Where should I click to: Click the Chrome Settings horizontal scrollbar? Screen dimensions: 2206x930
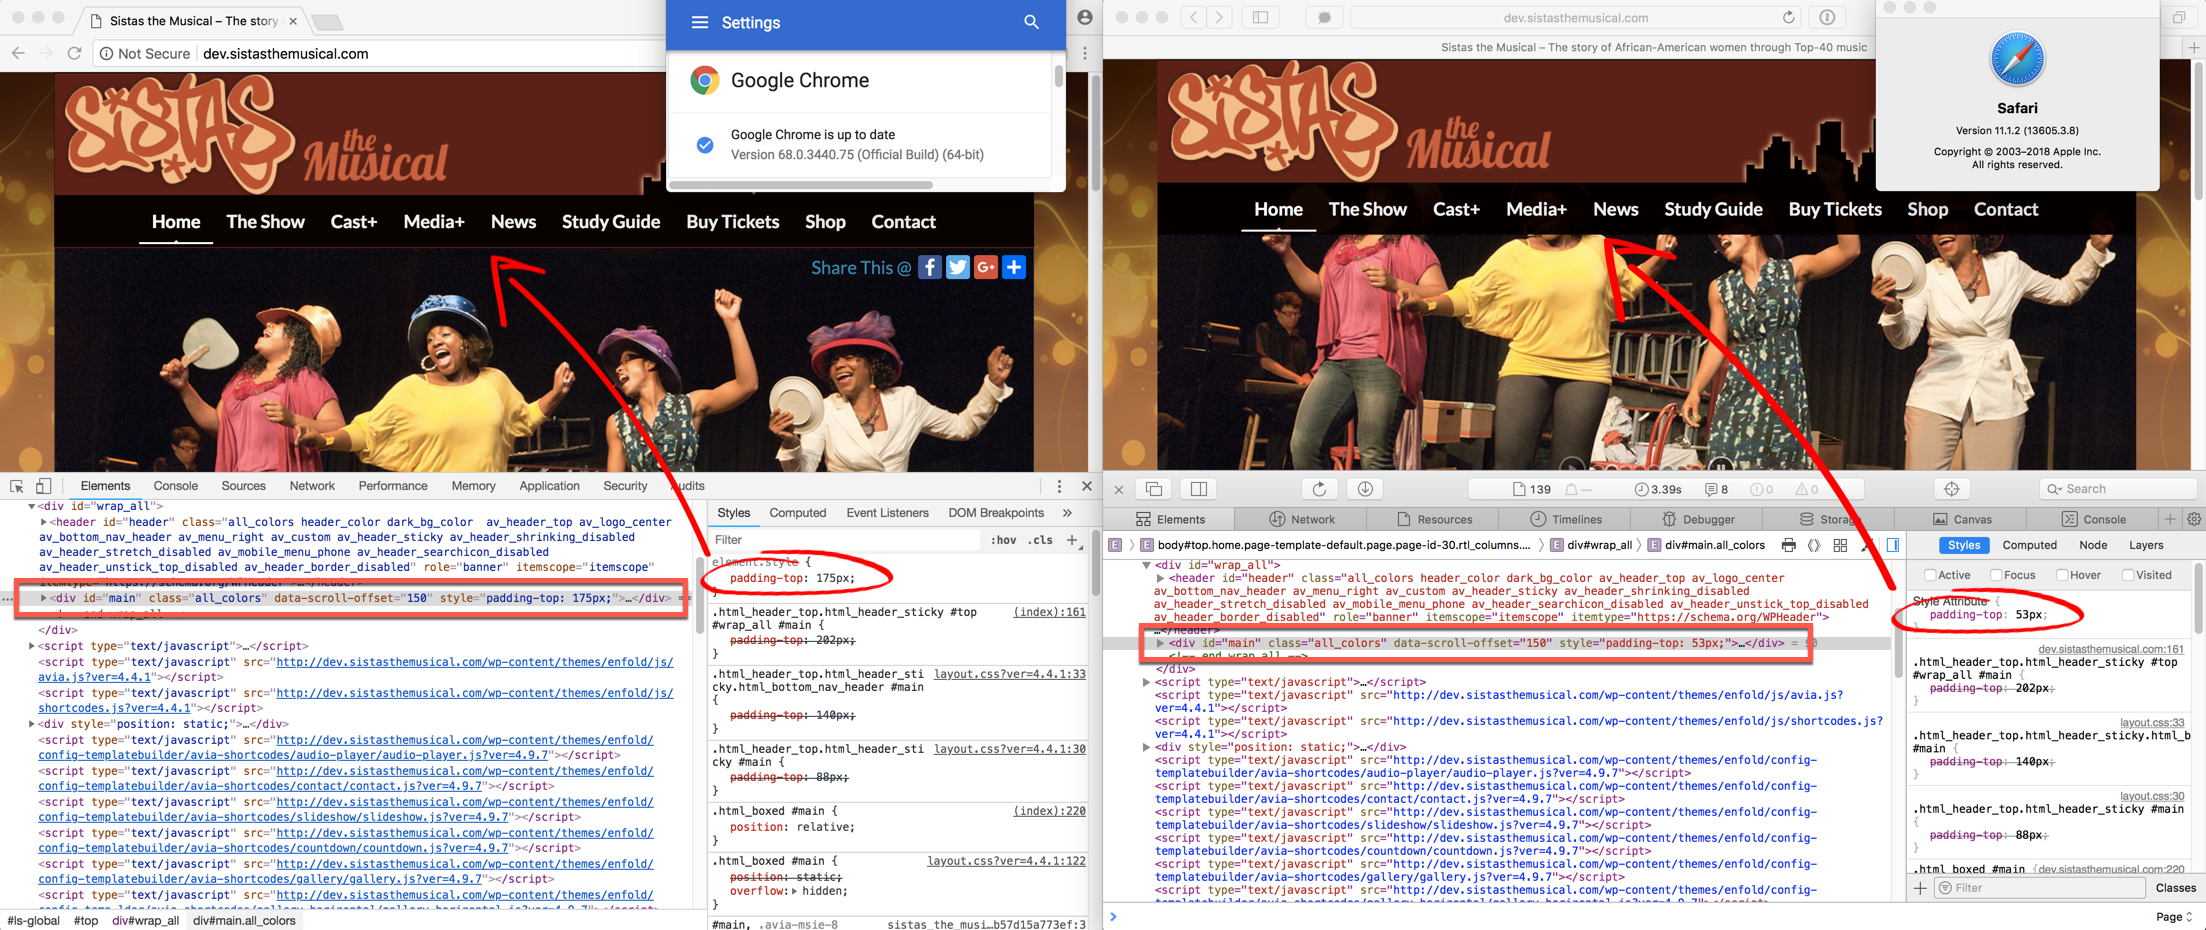coord(802,185)
